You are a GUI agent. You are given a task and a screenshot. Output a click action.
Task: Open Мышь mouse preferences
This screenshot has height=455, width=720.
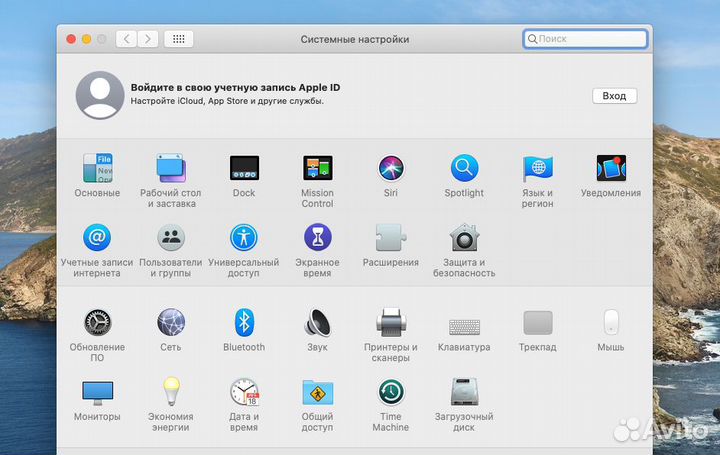pos(611,322)
